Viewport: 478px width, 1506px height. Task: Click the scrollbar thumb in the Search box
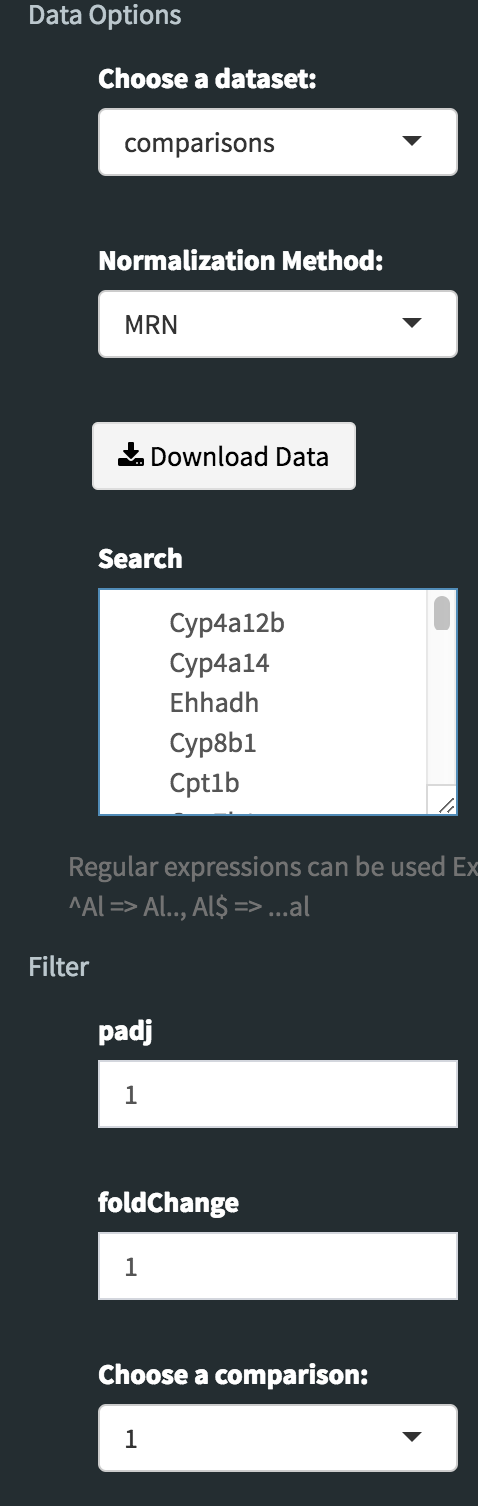[442, 613]
